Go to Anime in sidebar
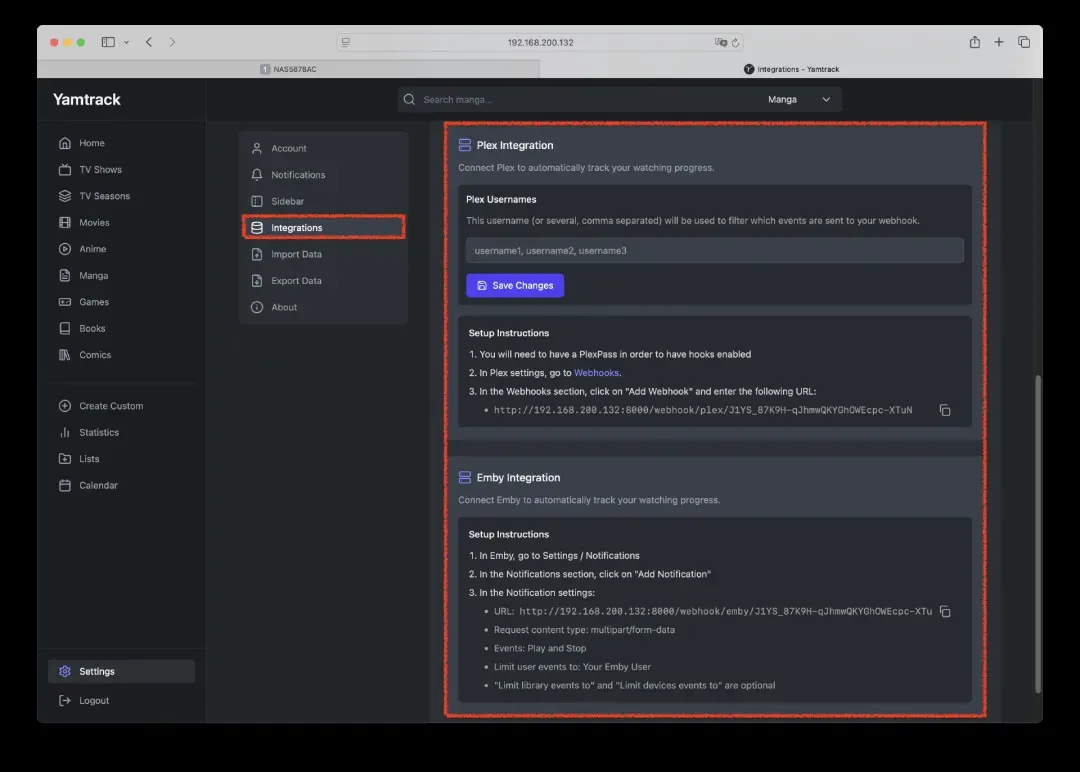The width and height of the screenshot is (1080, 772). [93, 249]
